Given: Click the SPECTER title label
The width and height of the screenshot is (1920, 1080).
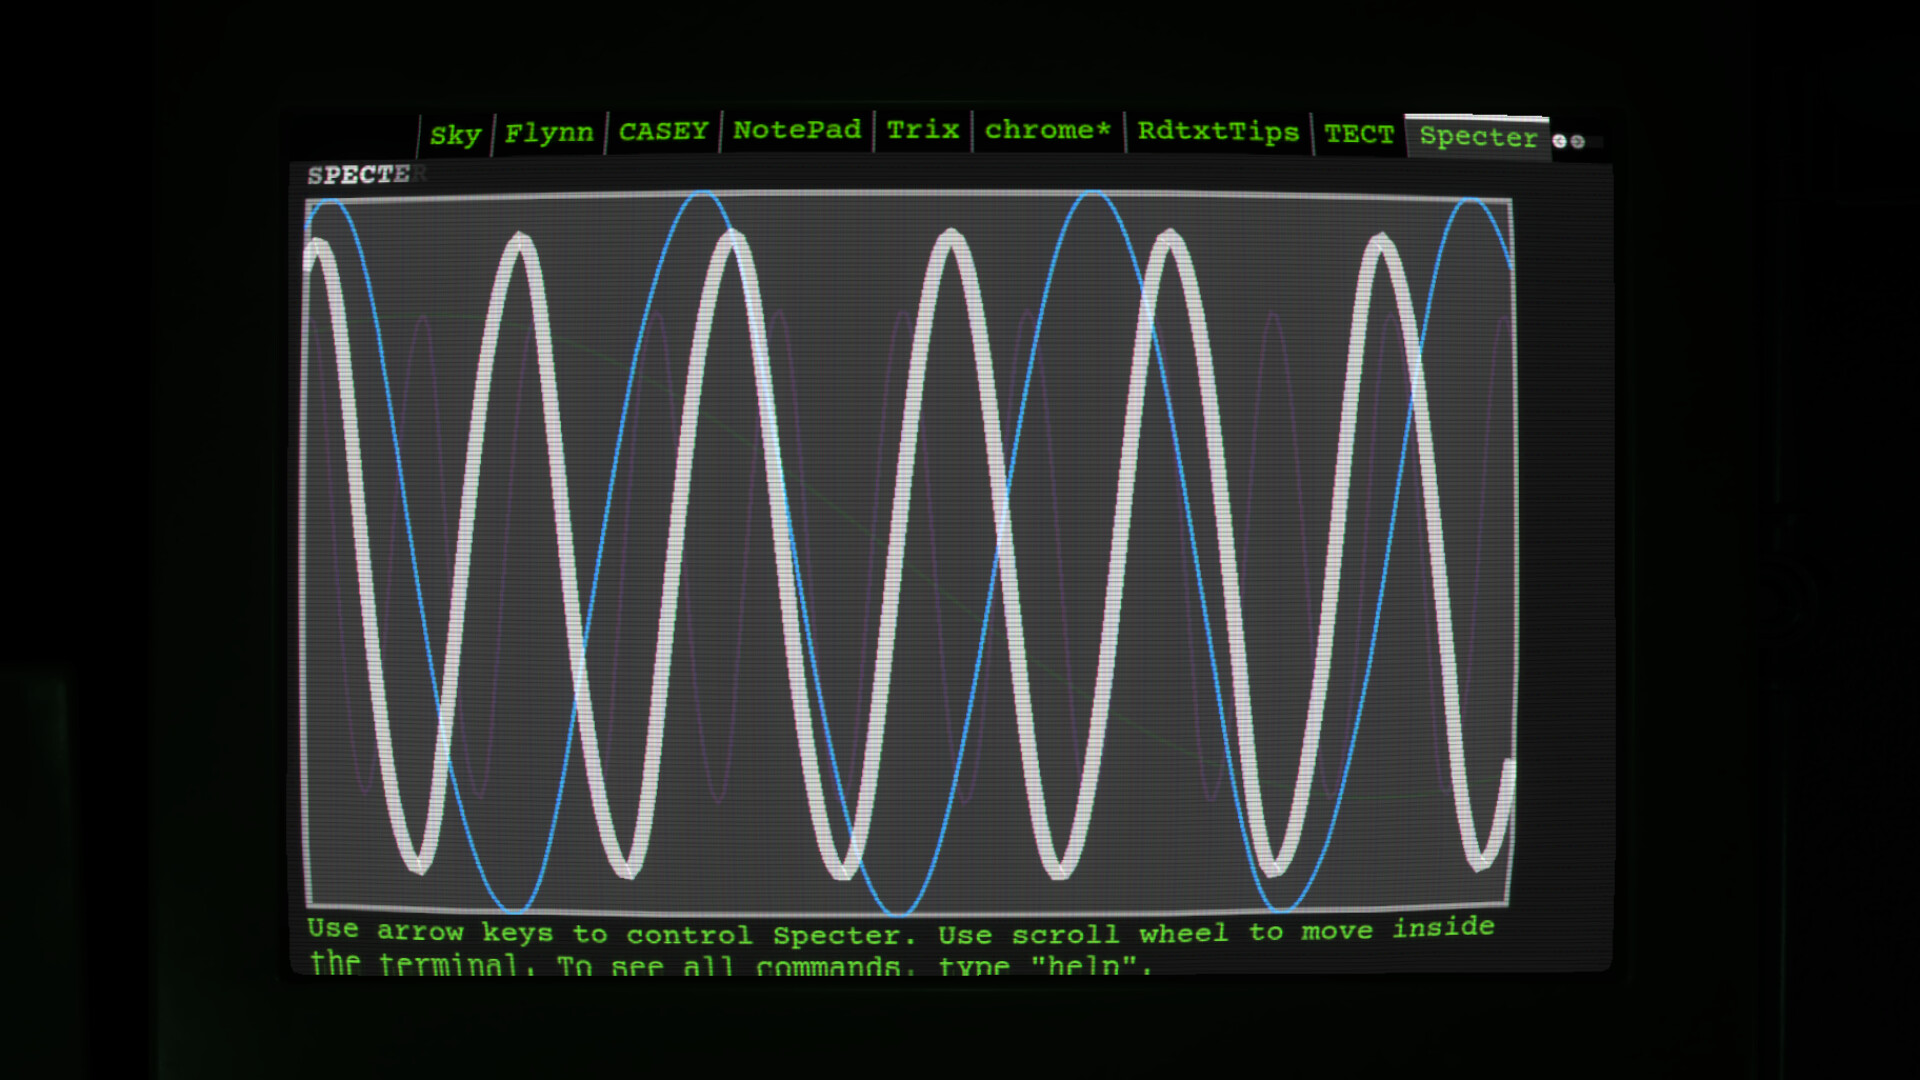Looking at the screenshot, I should pos(365,174).
